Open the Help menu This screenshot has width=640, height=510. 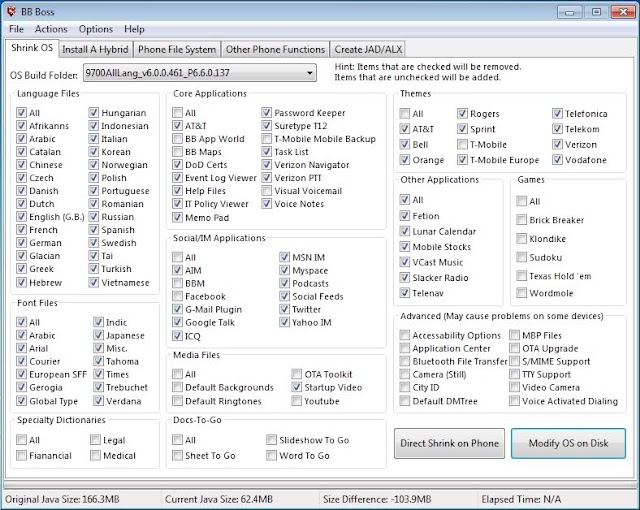click(134, 29)
